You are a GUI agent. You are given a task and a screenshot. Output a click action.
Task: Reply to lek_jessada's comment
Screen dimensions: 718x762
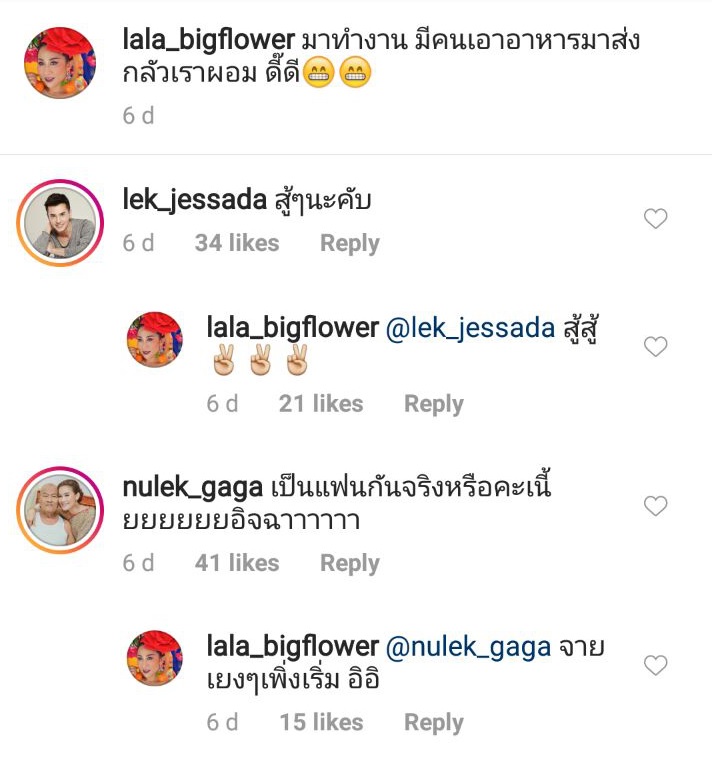coord(350,243)
